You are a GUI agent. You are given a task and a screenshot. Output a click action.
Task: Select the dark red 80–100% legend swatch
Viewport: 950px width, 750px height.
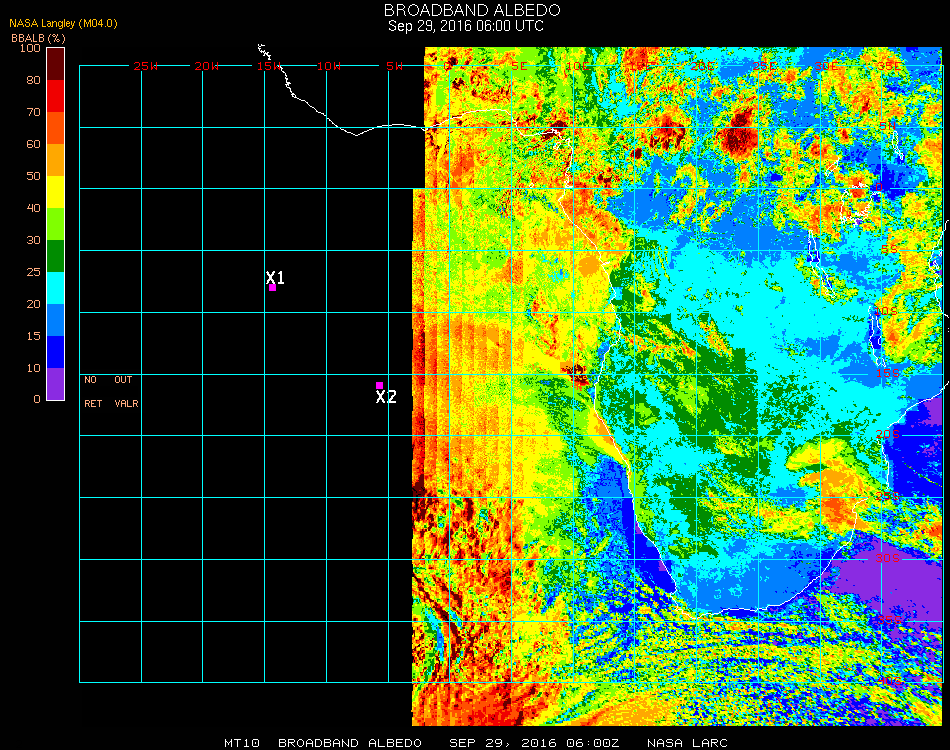[55, 63]
